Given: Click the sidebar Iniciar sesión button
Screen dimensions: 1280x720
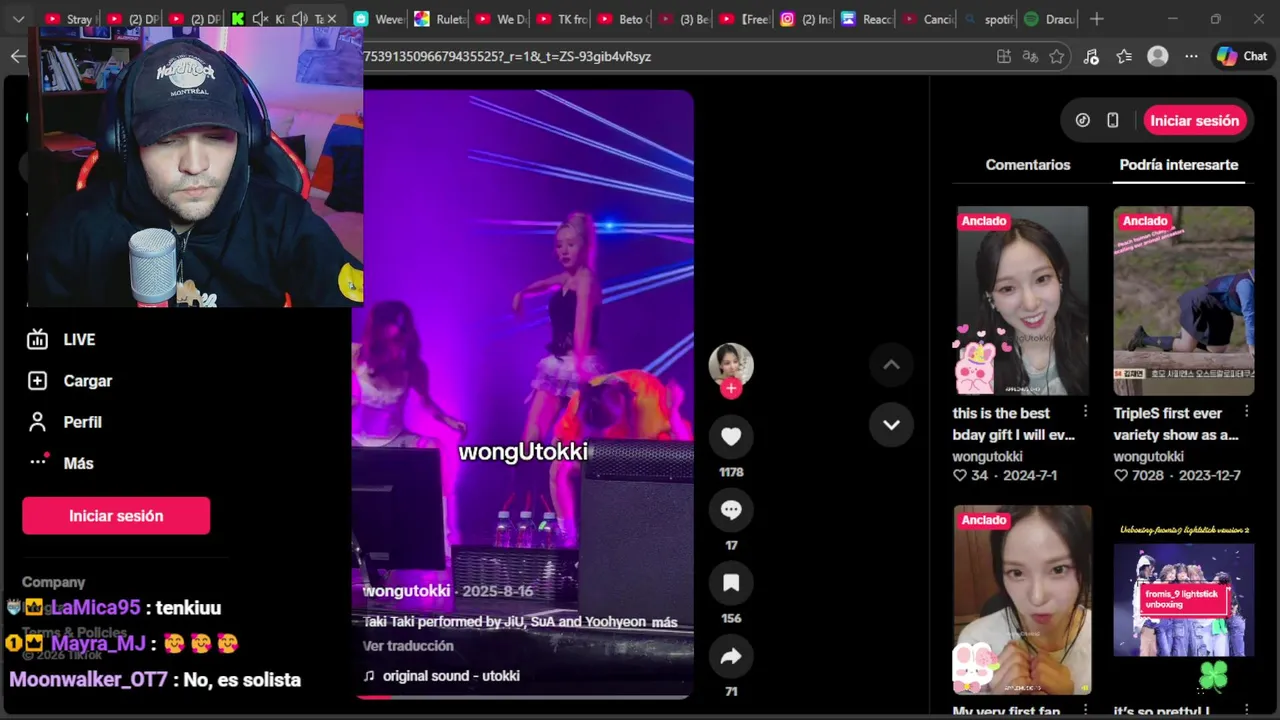Looking at the screenshot, I should (116, 516).
